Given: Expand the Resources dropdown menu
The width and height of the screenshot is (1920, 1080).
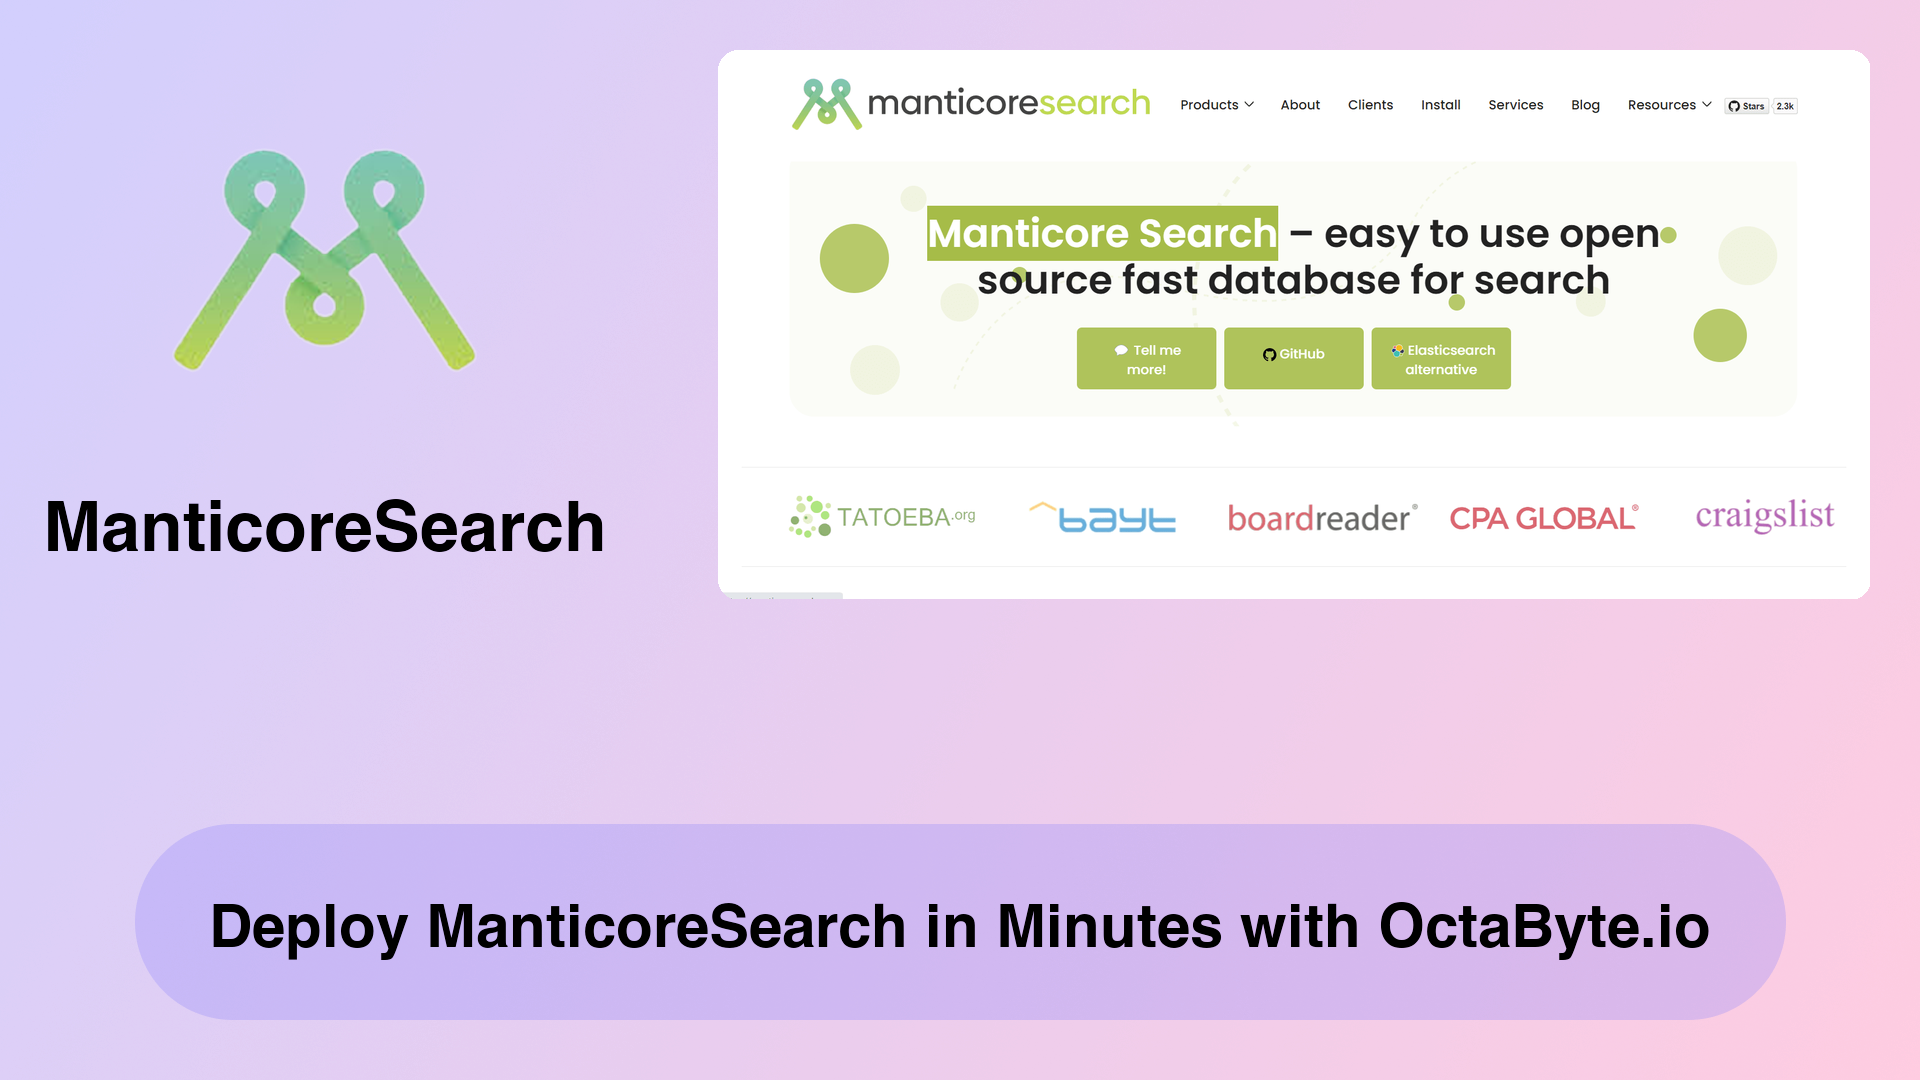Looking at the screenshot, I should click(1667, 104).
